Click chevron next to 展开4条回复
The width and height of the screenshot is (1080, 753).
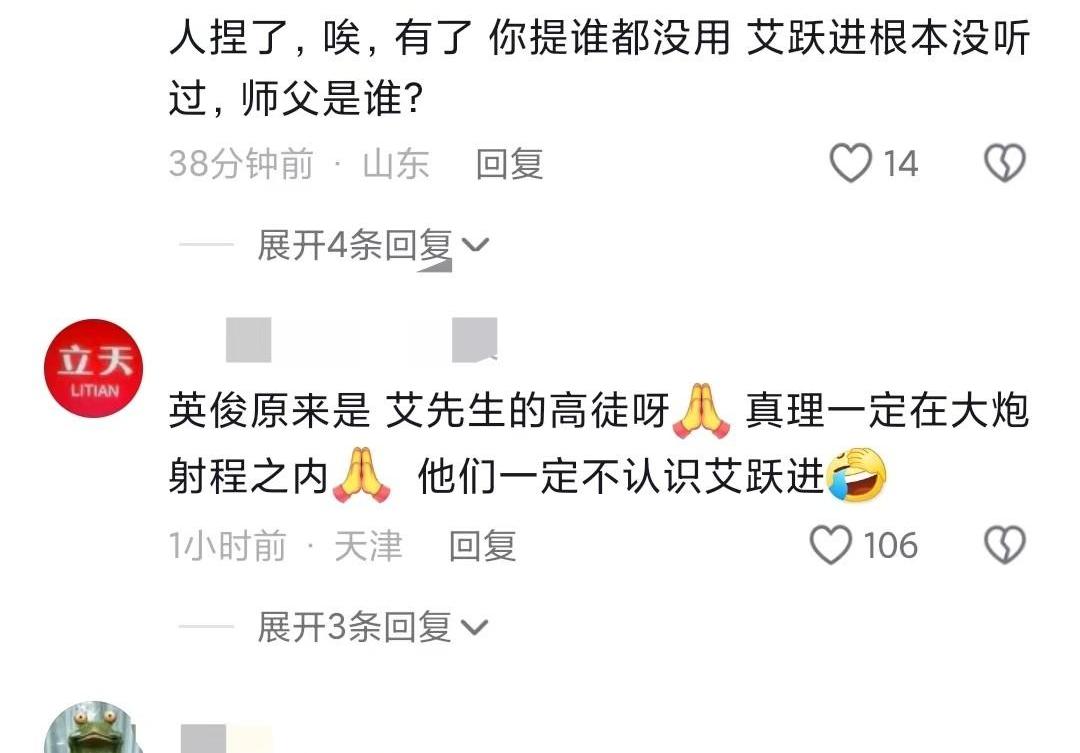pos(475,246)
